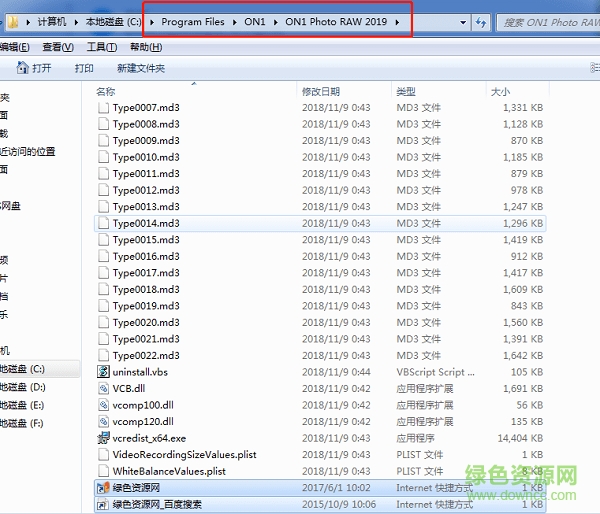The width and height of the screenshot is (600, 514).
Task: Select file name Type0021.md3
Action: [146, 339]
